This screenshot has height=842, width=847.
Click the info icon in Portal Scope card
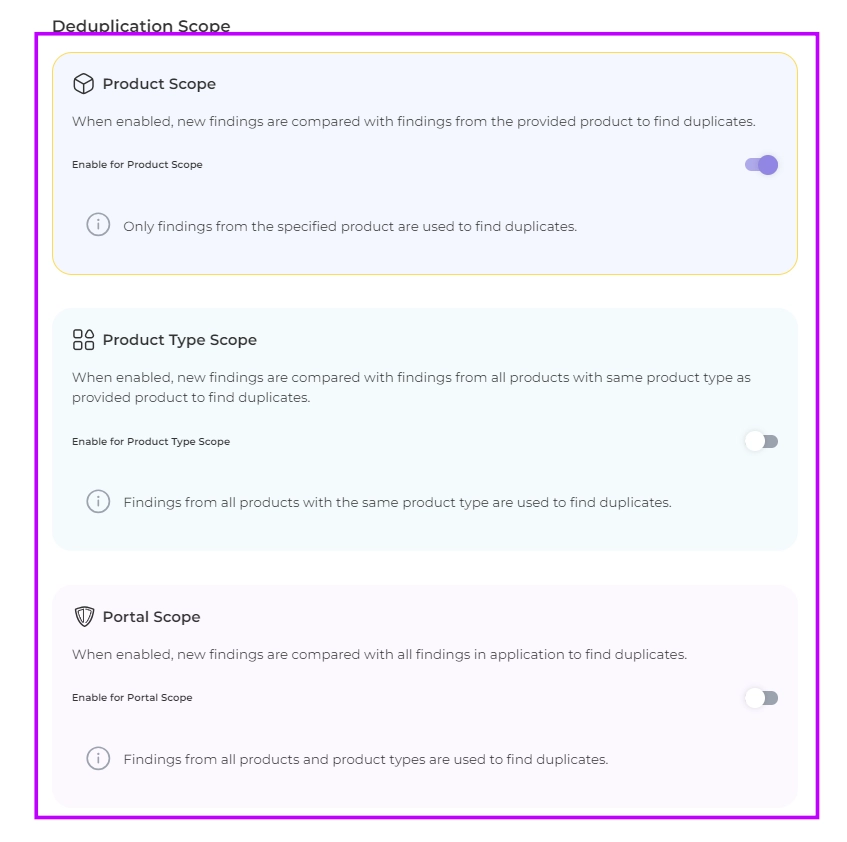click(98, 758)
